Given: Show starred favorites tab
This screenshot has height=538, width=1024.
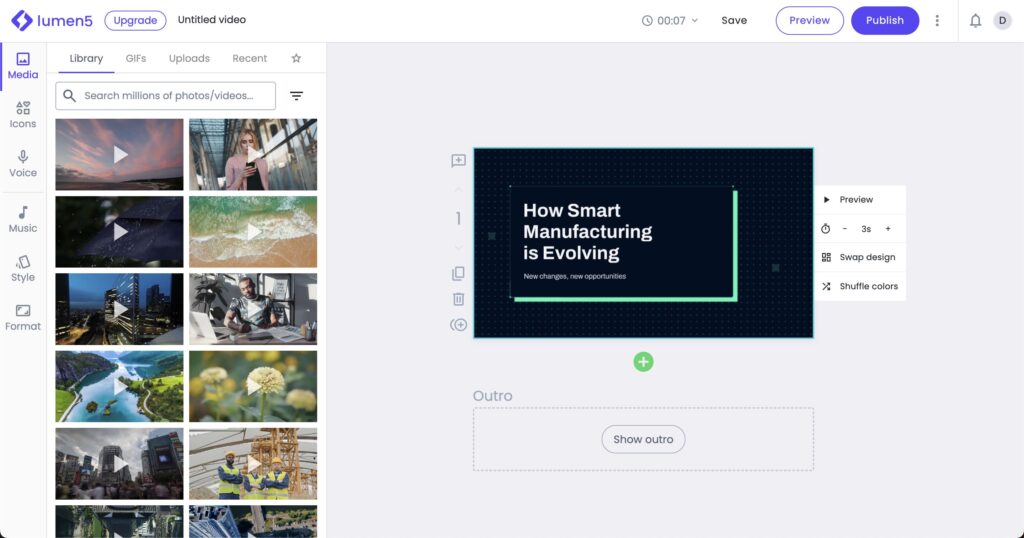Looking at the screenshot, I should [x=296, y=58].
